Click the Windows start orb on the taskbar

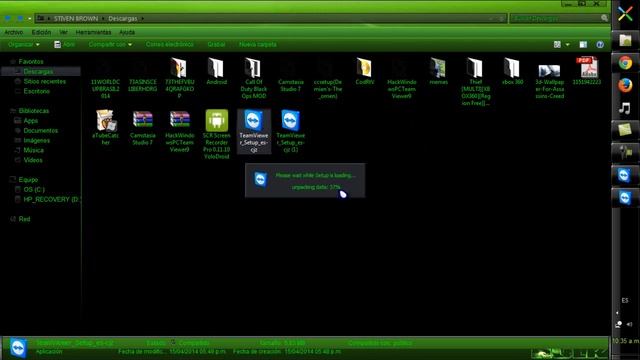[625, 14]
